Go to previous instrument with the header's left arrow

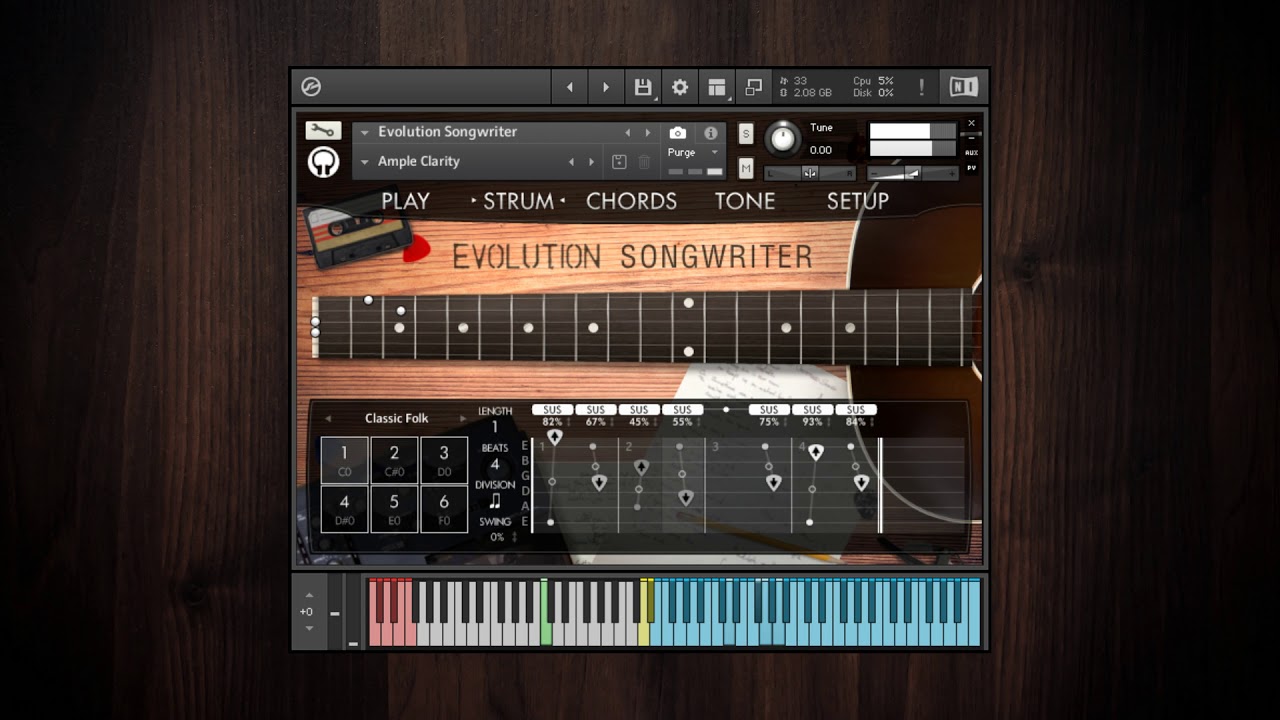point(570,87)
